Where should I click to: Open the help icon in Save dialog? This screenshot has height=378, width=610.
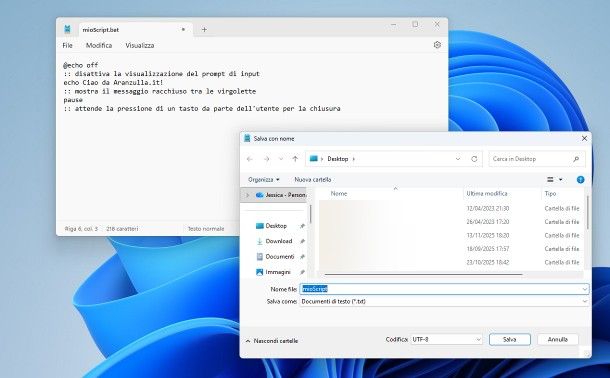580,179
